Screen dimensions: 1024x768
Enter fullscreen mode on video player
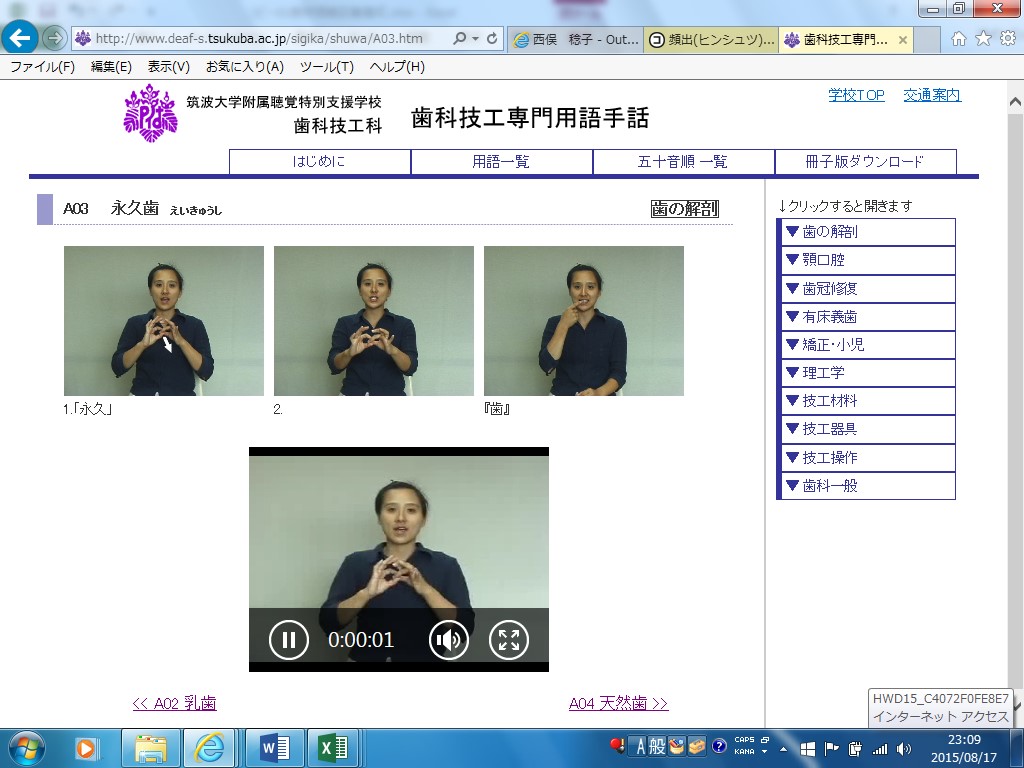(x=509, y=640)
